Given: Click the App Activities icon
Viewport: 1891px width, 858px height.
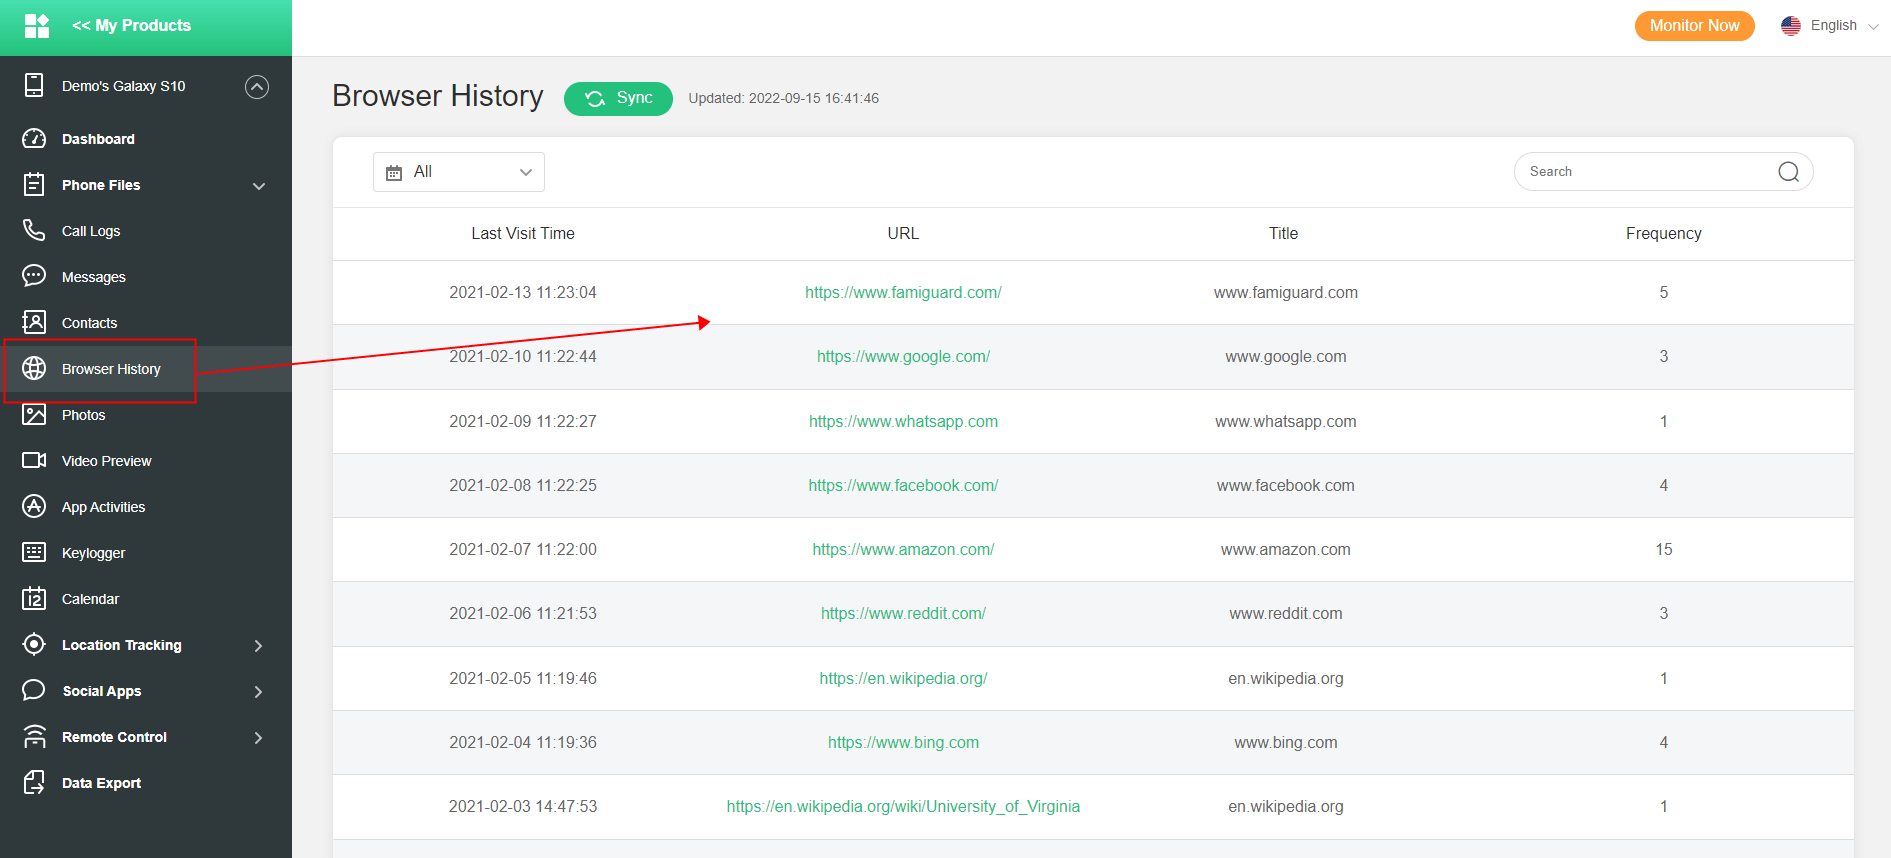Looking at the screenshot, I should point(34,506).
